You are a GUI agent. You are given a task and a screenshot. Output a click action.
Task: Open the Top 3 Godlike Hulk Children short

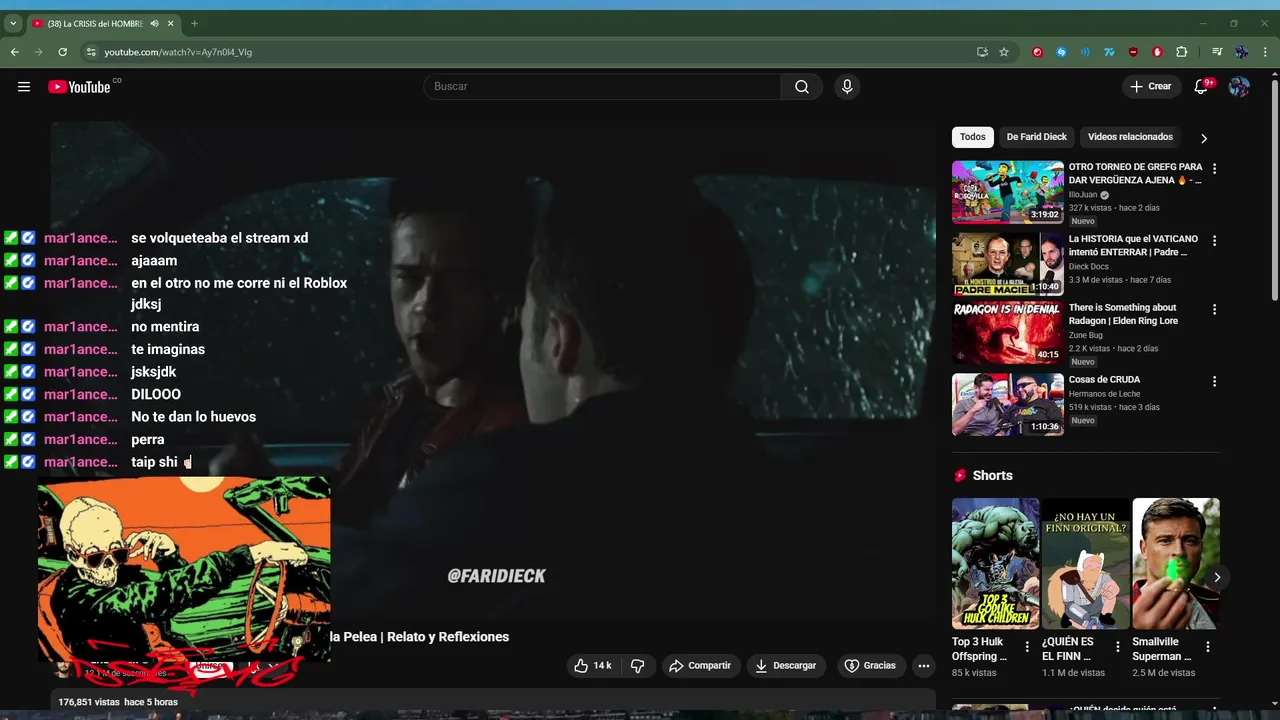[x=995, y=563]
